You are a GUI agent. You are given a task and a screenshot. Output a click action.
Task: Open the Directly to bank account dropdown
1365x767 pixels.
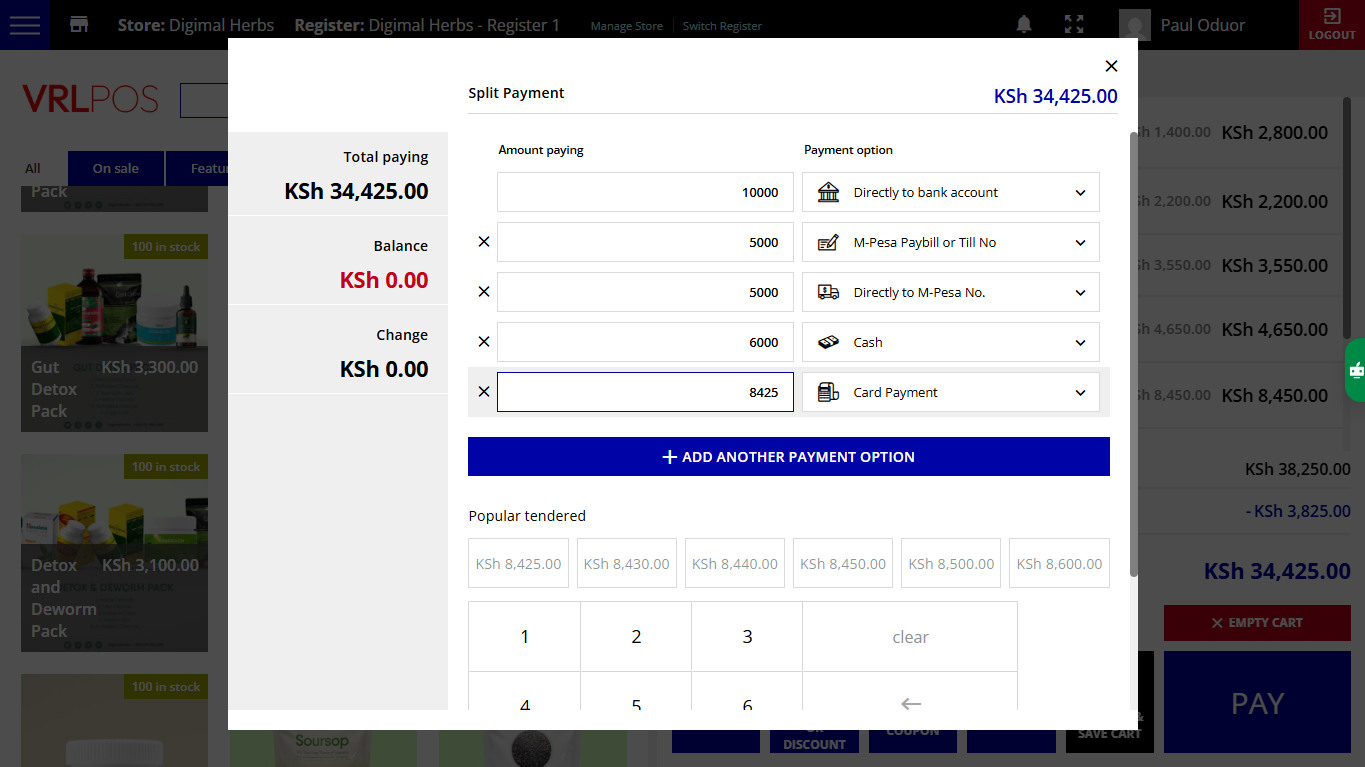(x=950, y=192)
